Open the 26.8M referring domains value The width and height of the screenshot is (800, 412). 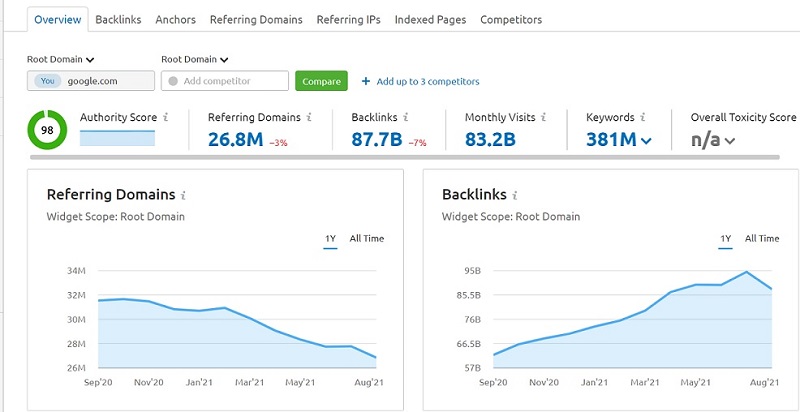(x=236, y=139)
